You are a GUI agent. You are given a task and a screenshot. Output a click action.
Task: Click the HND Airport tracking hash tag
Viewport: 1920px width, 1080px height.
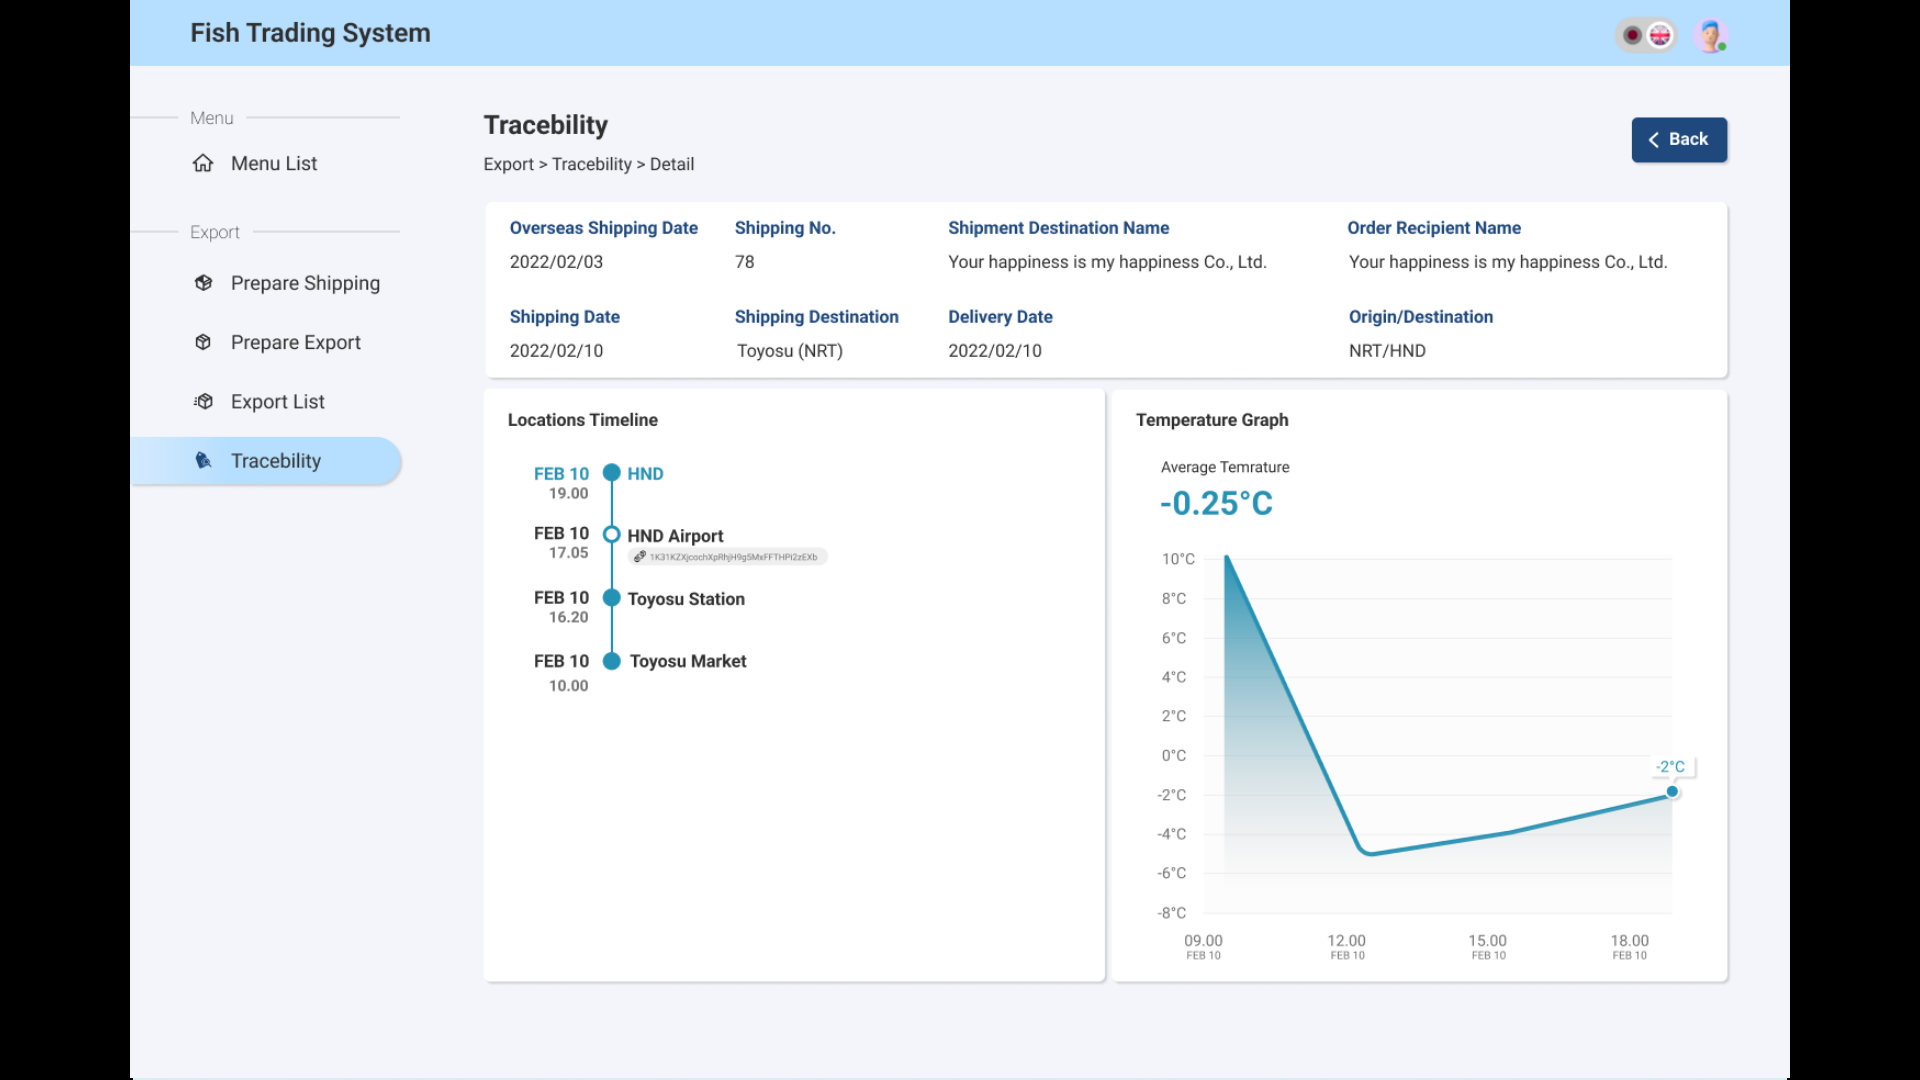pyautogui.click(x=732, y=557)
